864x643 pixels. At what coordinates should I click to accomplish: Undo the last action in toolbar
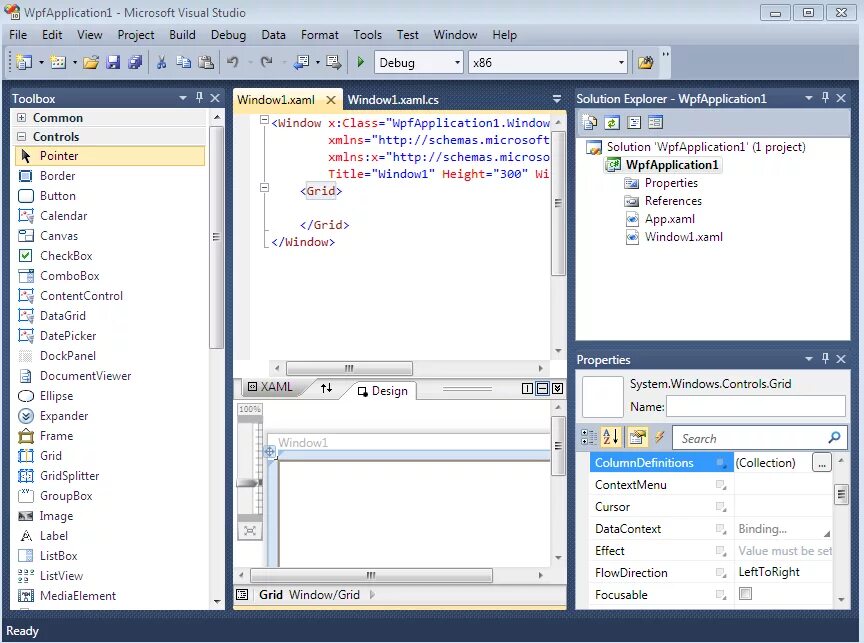[233, 62]
